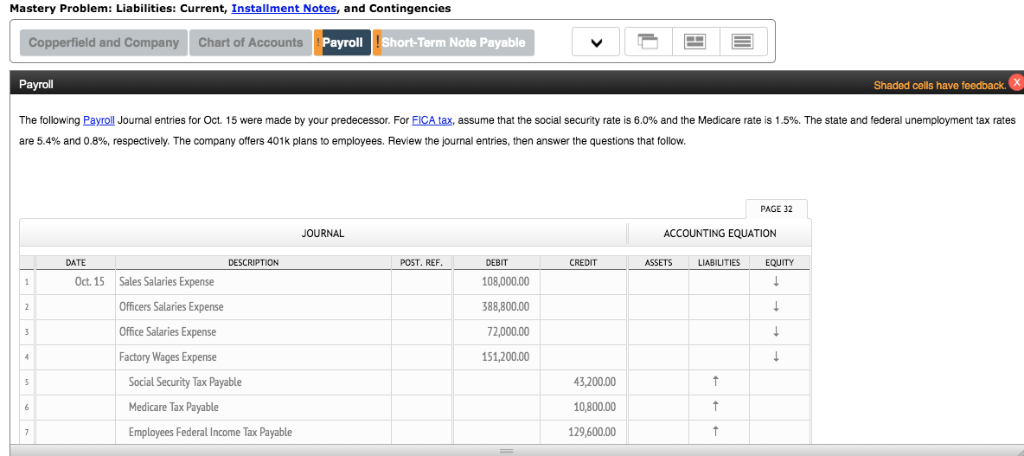Select the Payroll tab
Screen dimensions: 1024x456
342,43
